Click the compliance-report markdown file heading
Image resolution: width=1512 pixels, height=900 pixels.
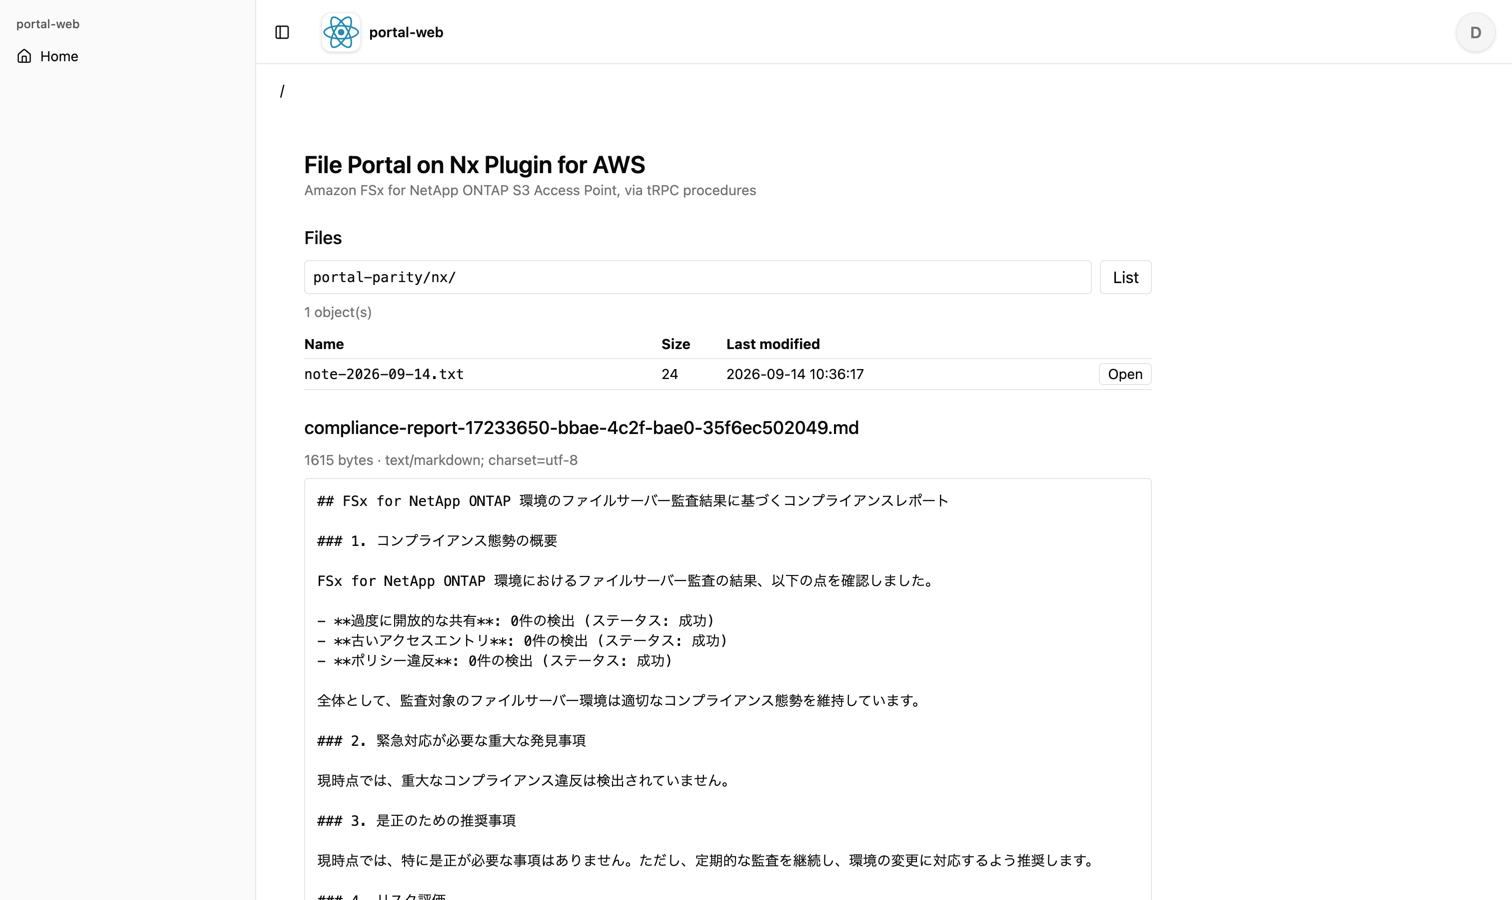click(581, 428)
